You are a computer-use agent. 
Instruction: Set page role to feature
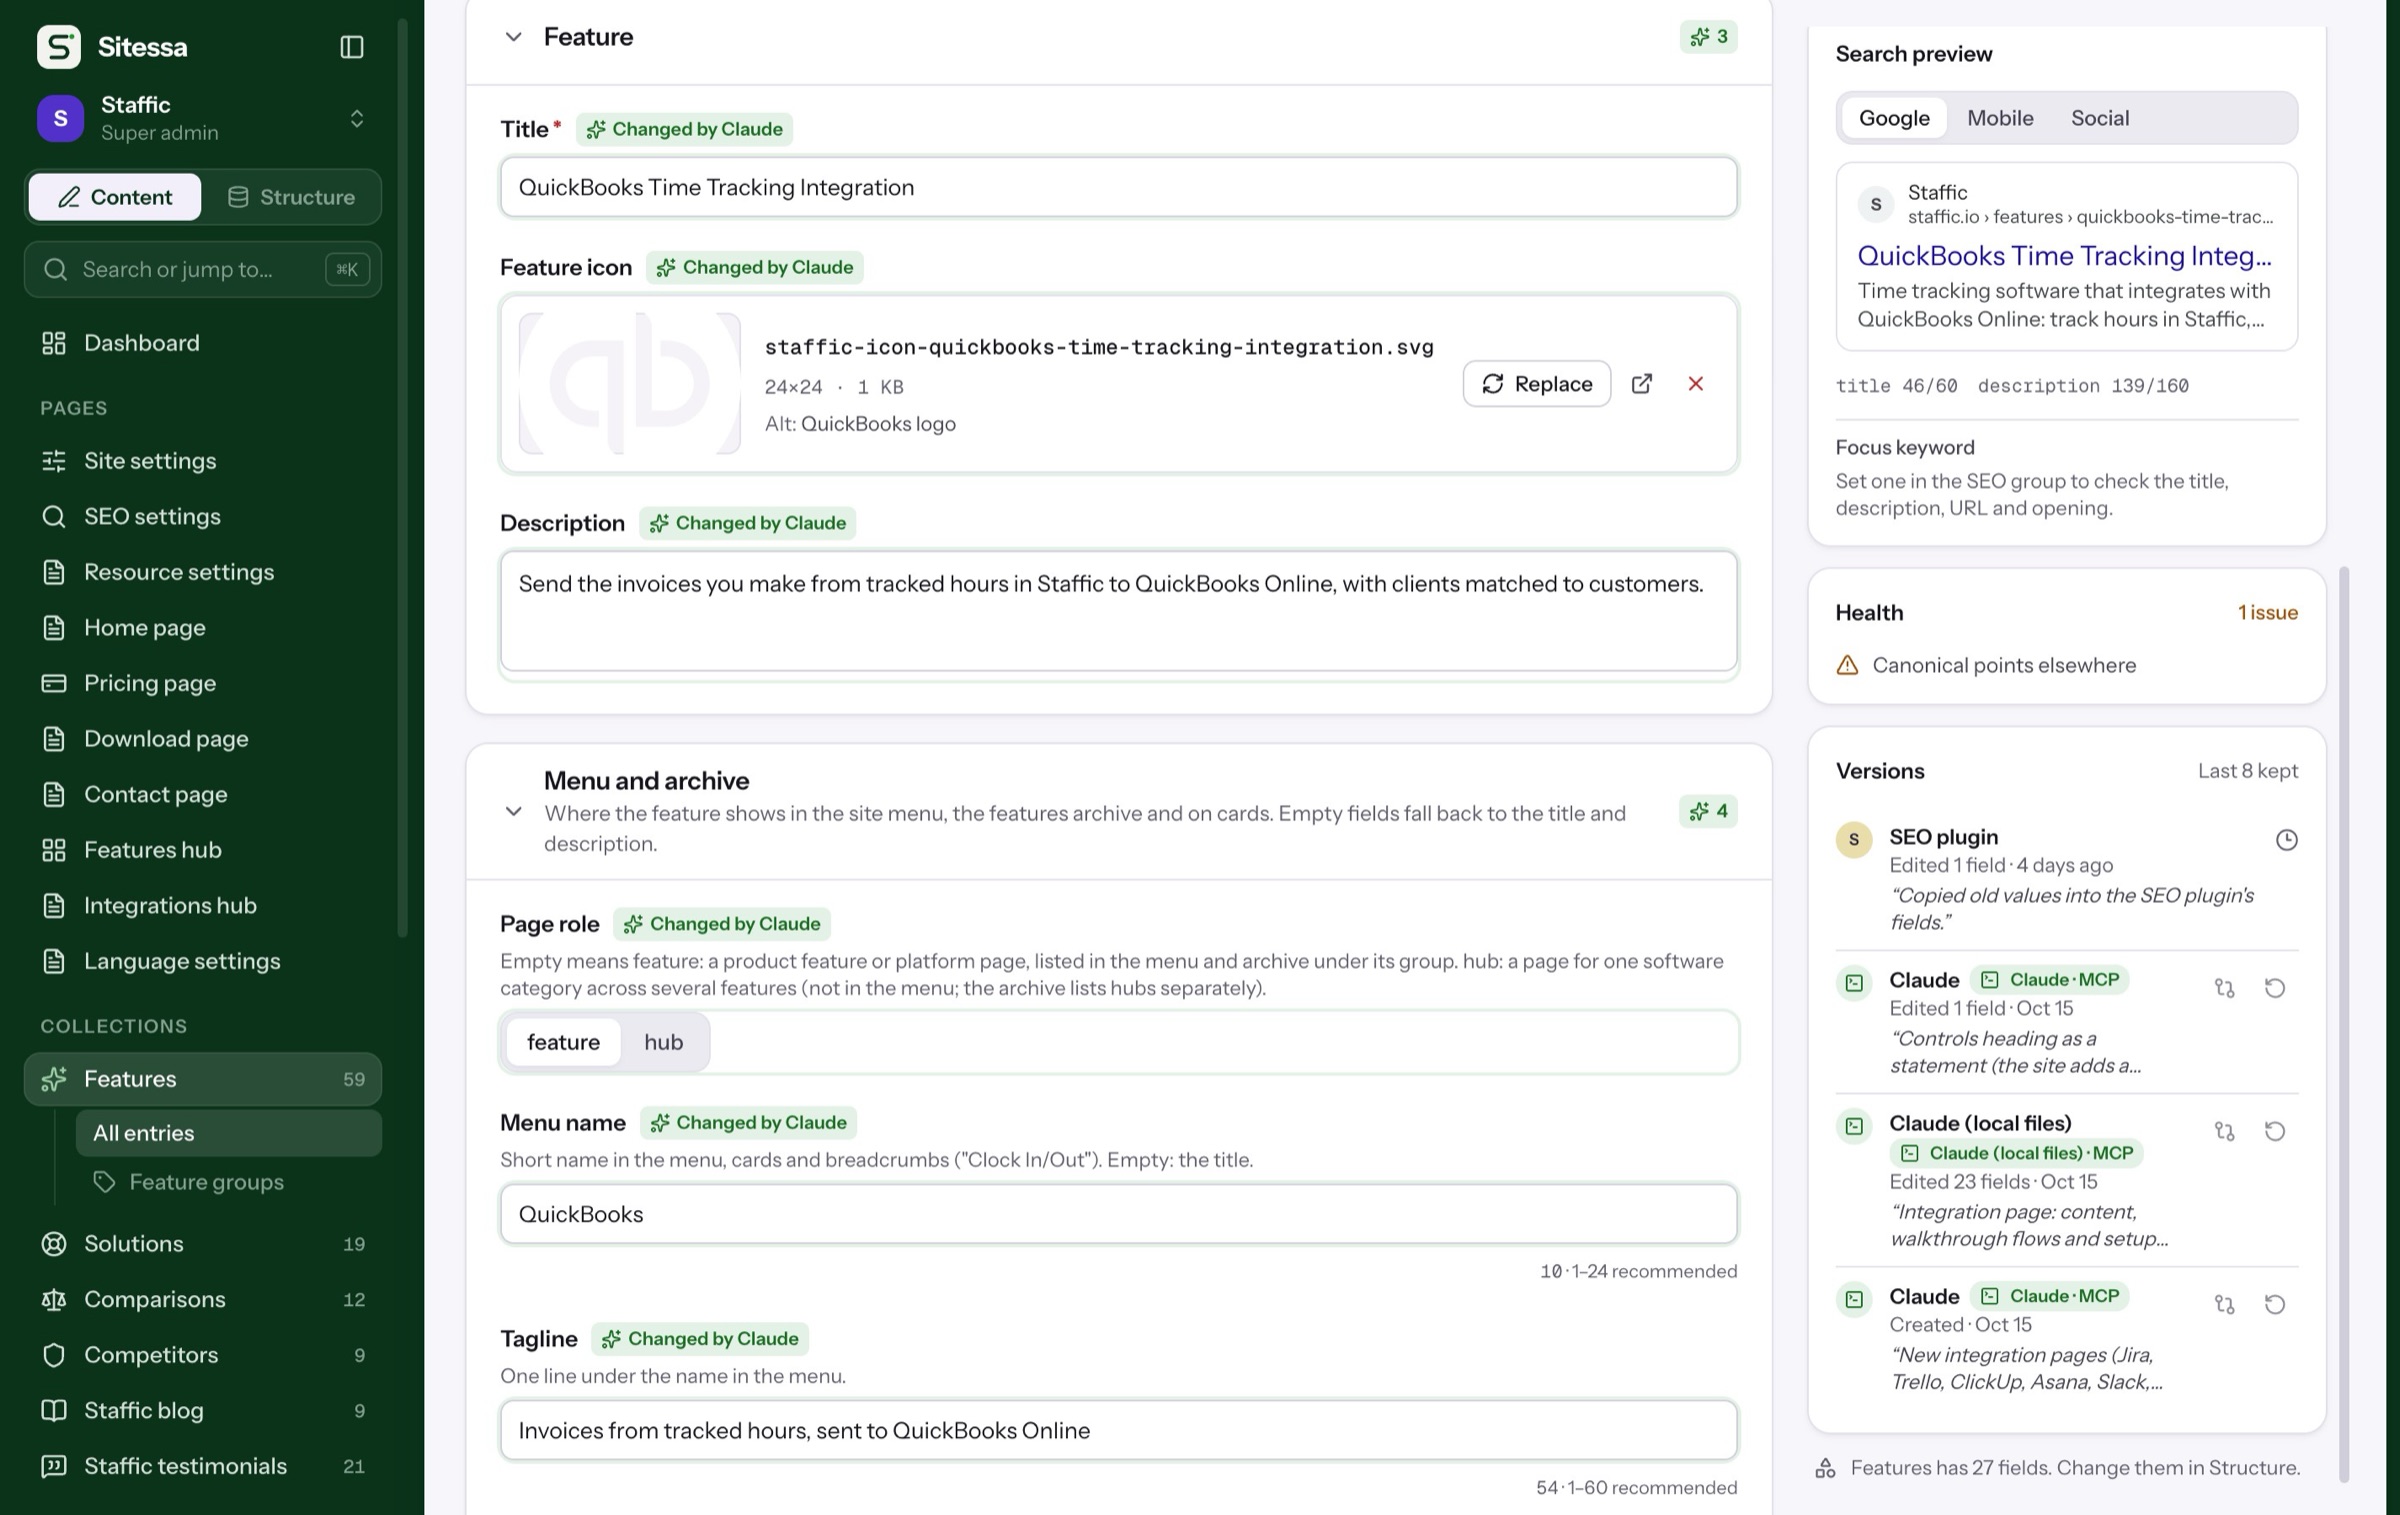(563, 1042)
